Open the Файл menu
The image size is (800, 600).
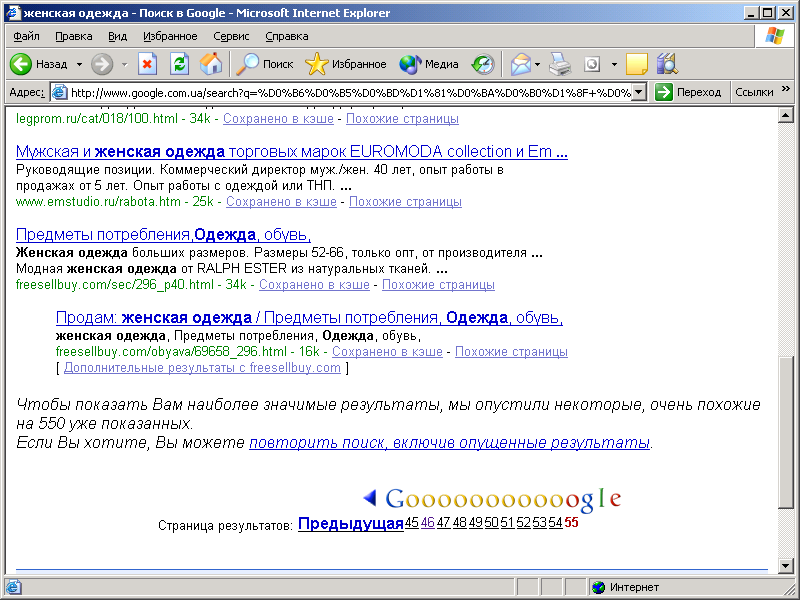tap(27, 36)
